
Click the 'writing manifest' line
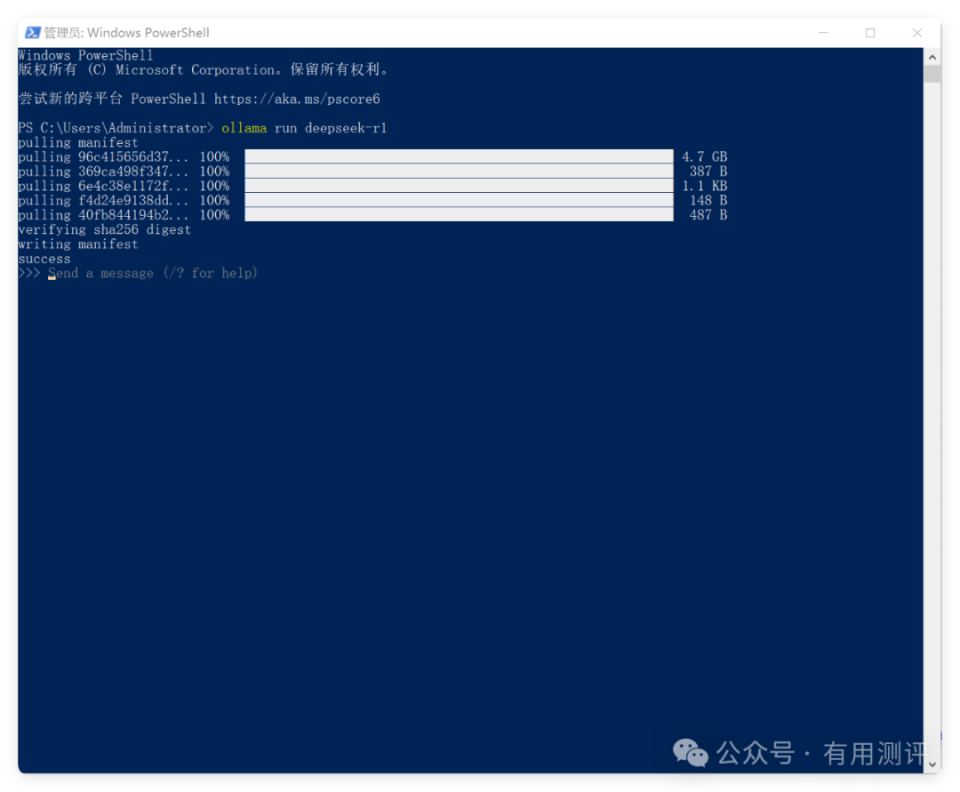pos(78,244)
